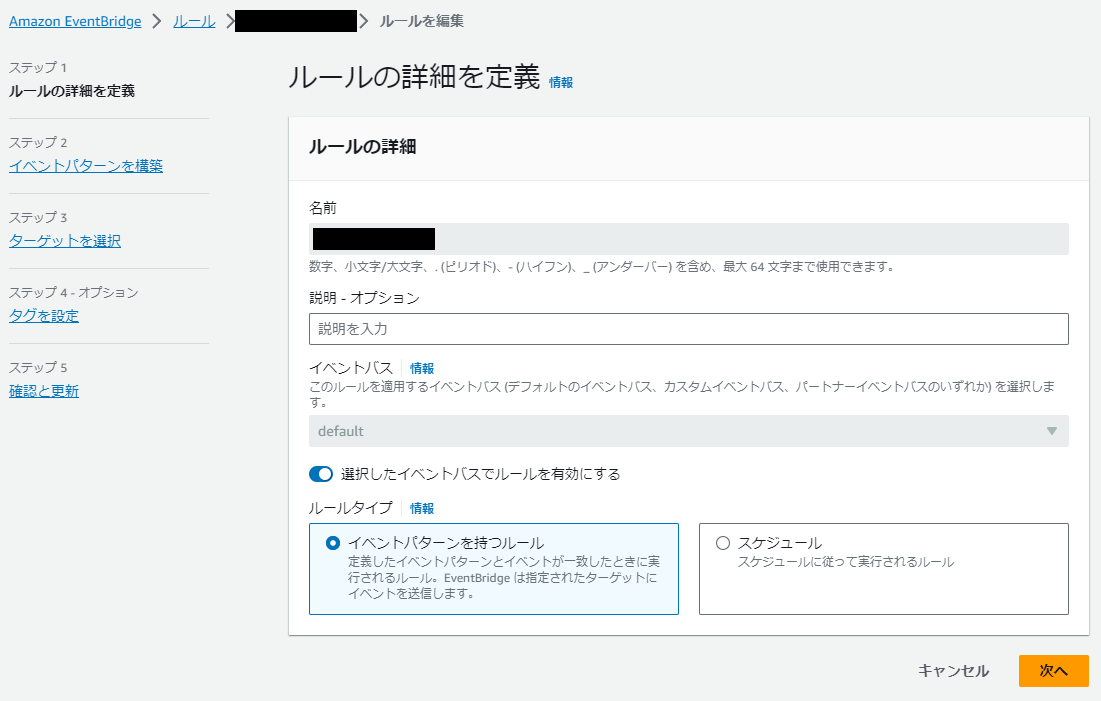Click the キャンセル button
This screenshot has width=1101, height=701.
point(954,671)
